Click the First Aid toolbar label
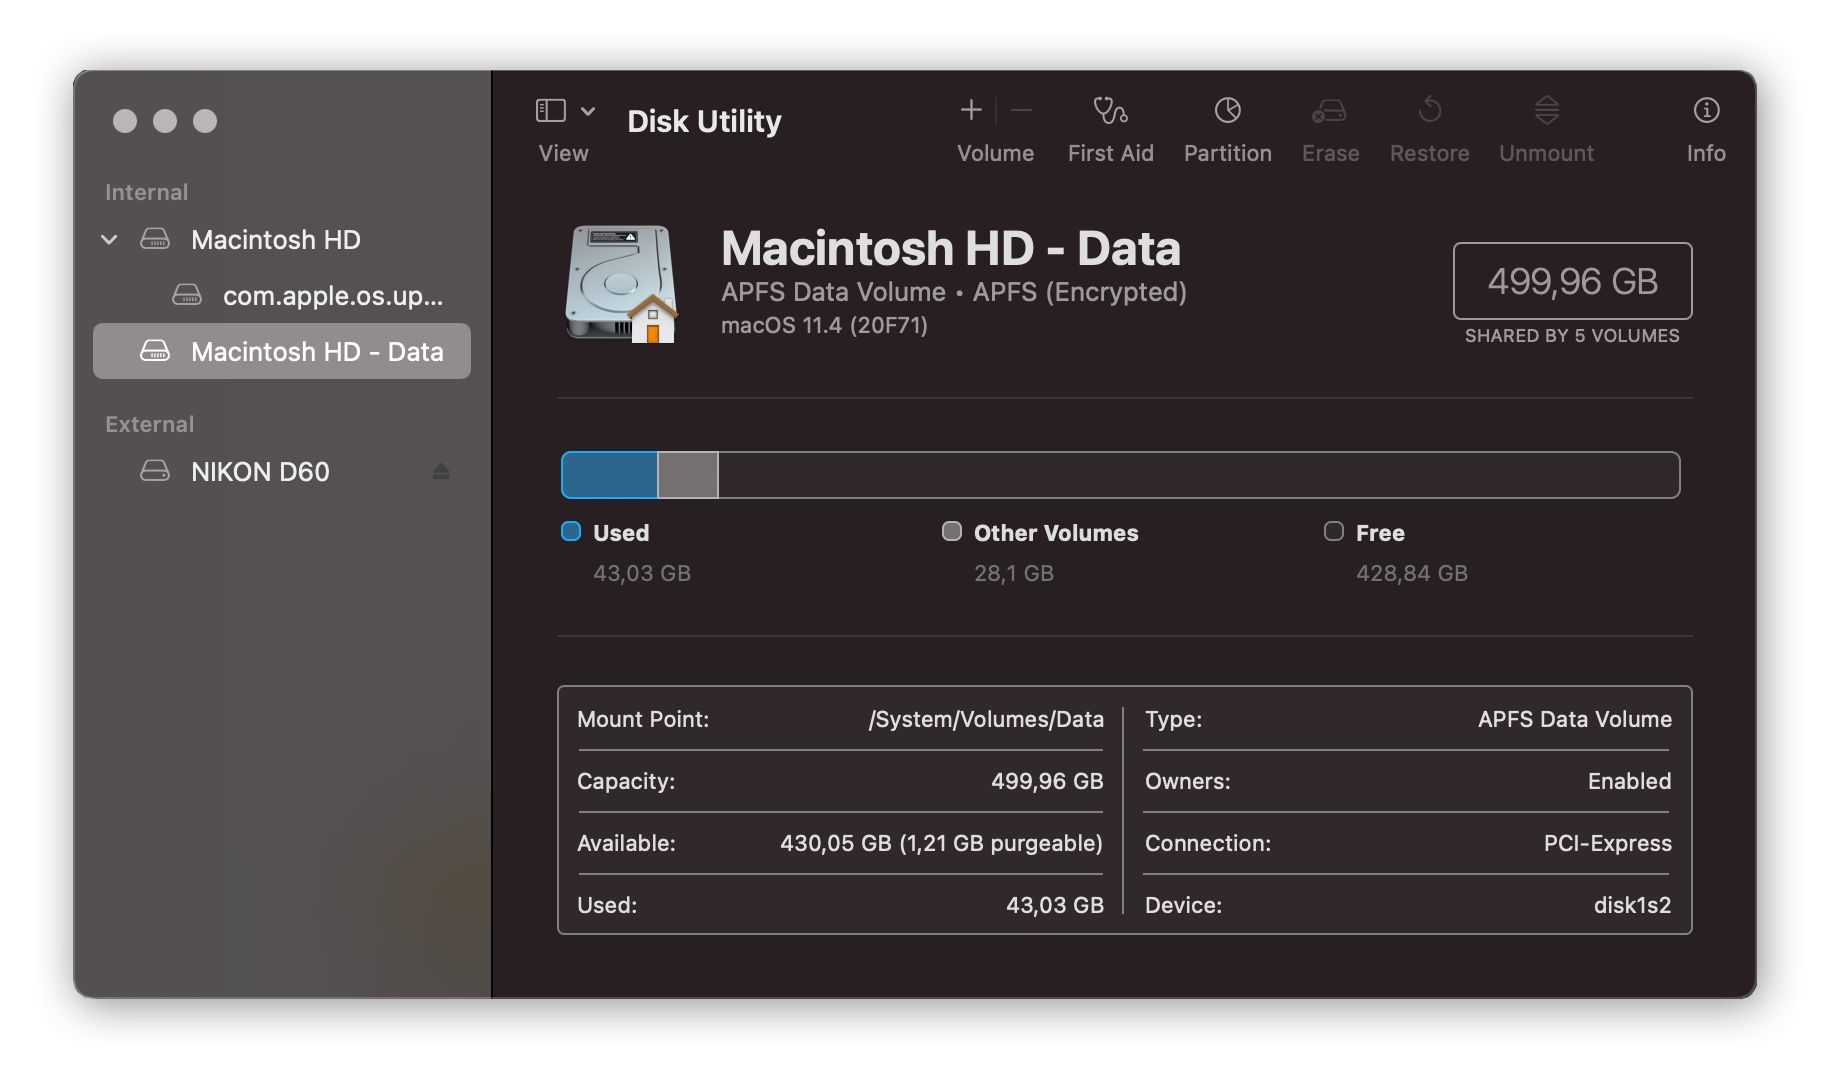1832x1068 pixels. pyautogui.click(x=1110, y=153)
